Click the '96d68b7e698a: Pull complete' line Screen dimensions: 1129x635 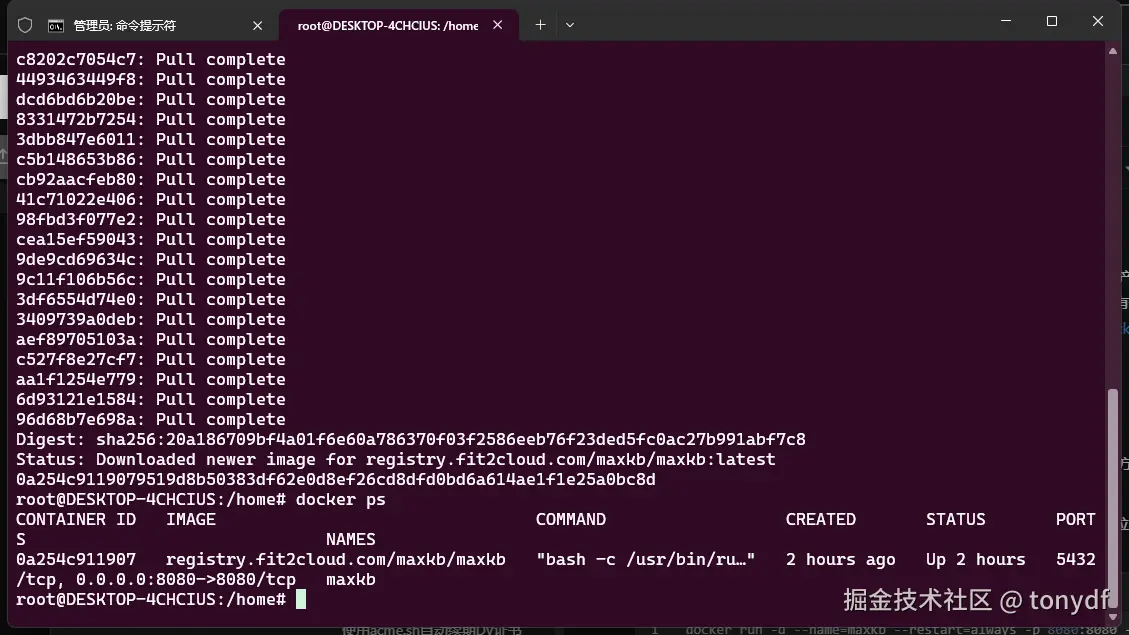(x=150, y=420)
